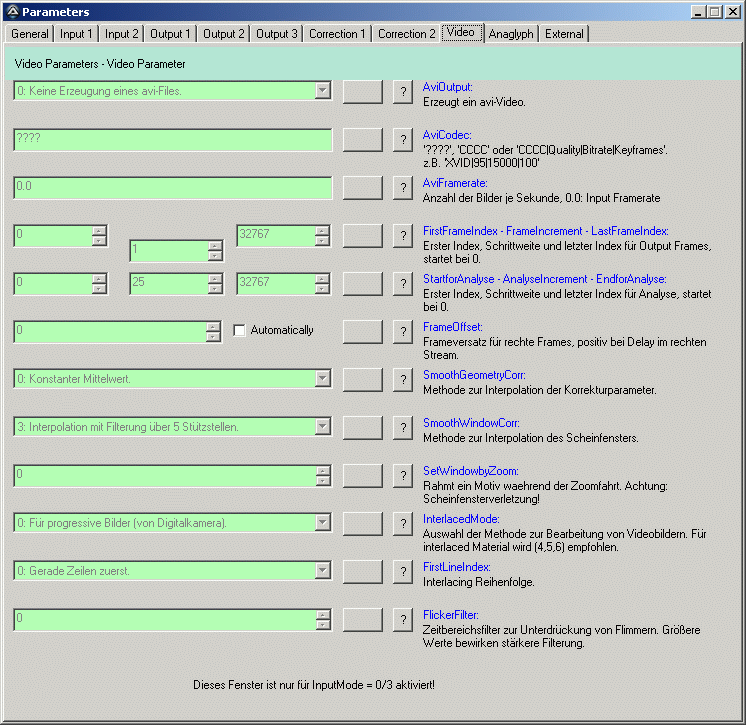Click the help button for AviOutput
Image resolution: width=746 pixels, height=725 pixels.
pos(402,92)
